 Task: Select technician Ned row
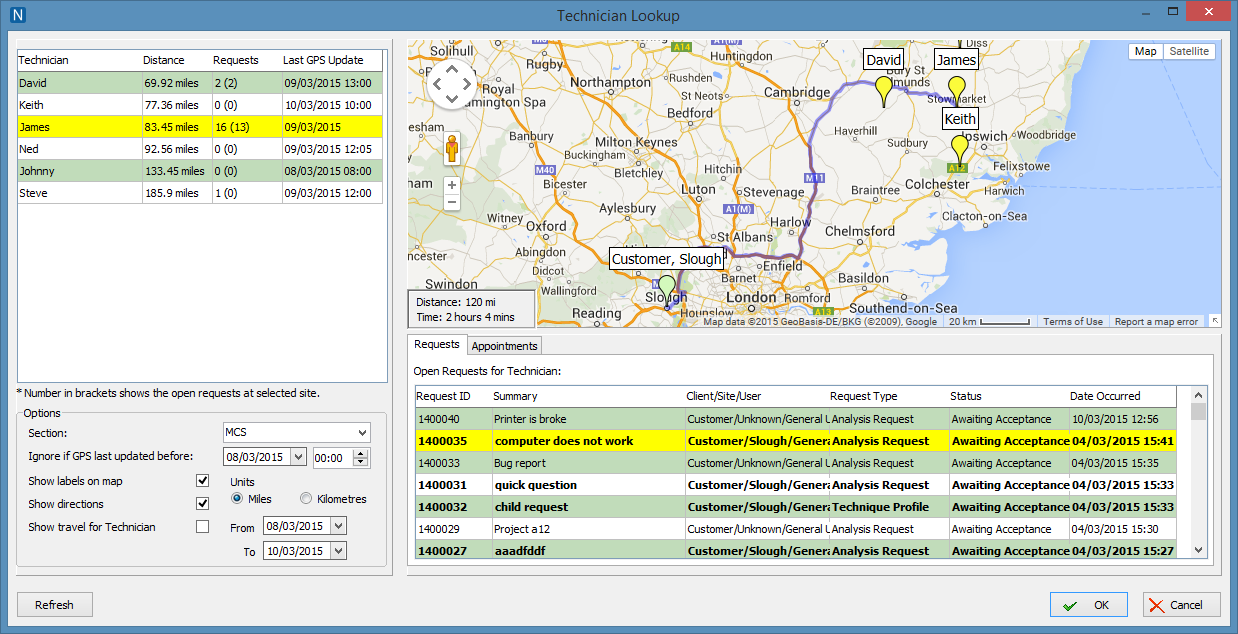(200, 149)
